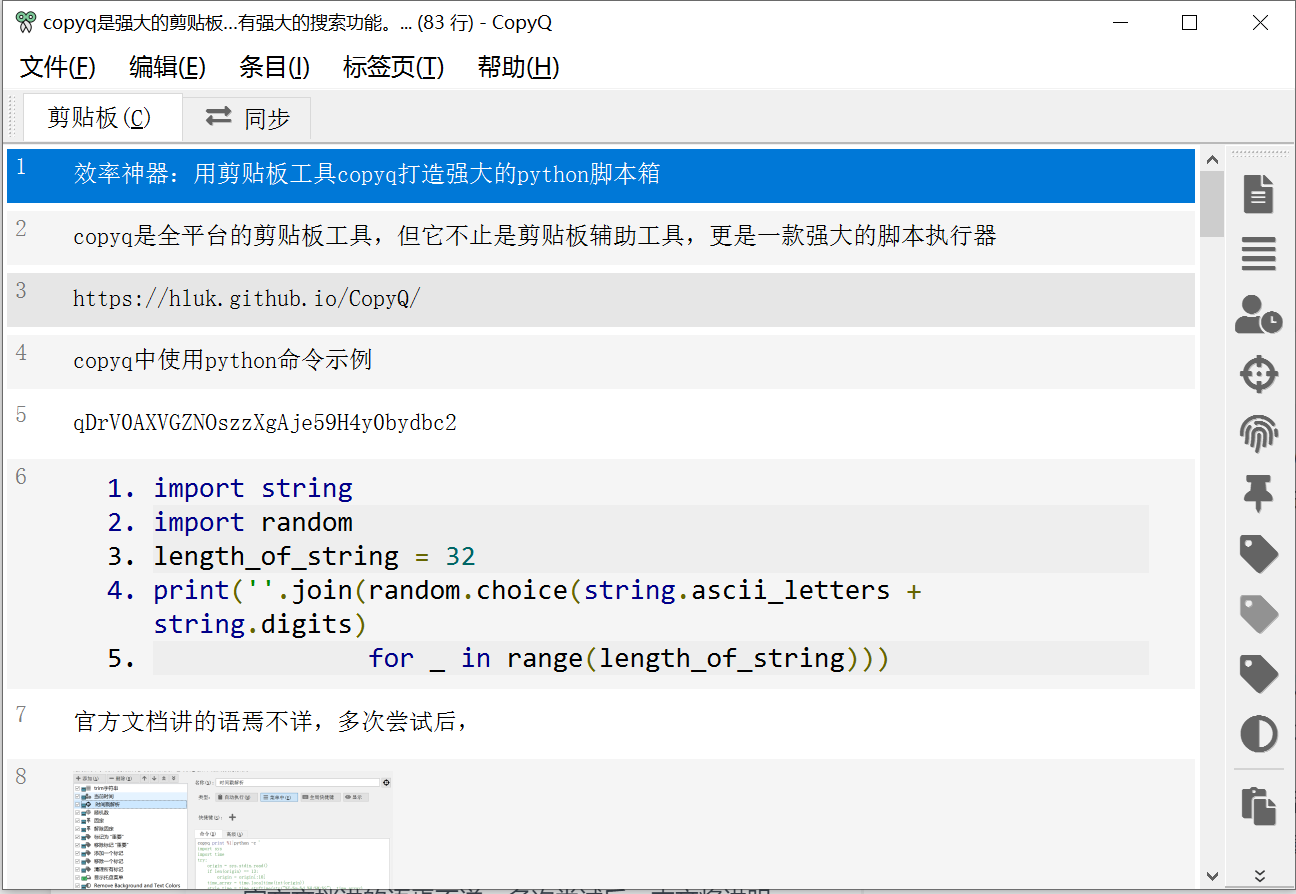
Task: Click the scrollbar up arrow
Action: (x=1212, y=160)
